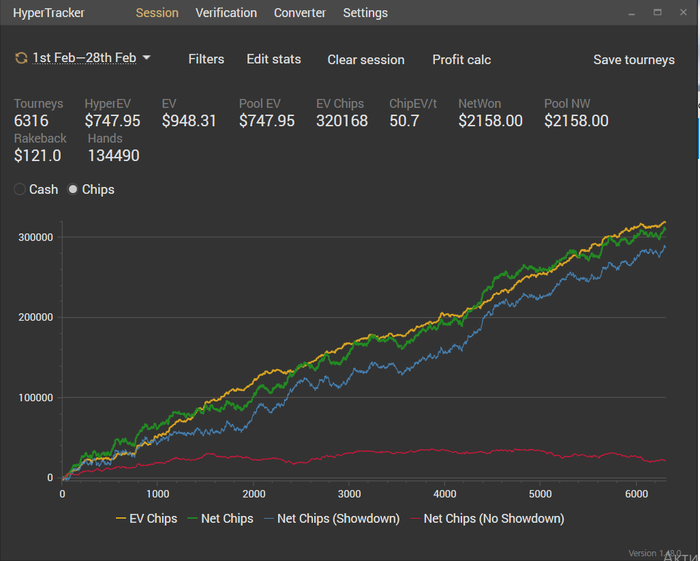Click the Edit stats button
The width and height of the screenshot is (700, 561).
pos(274,59)
